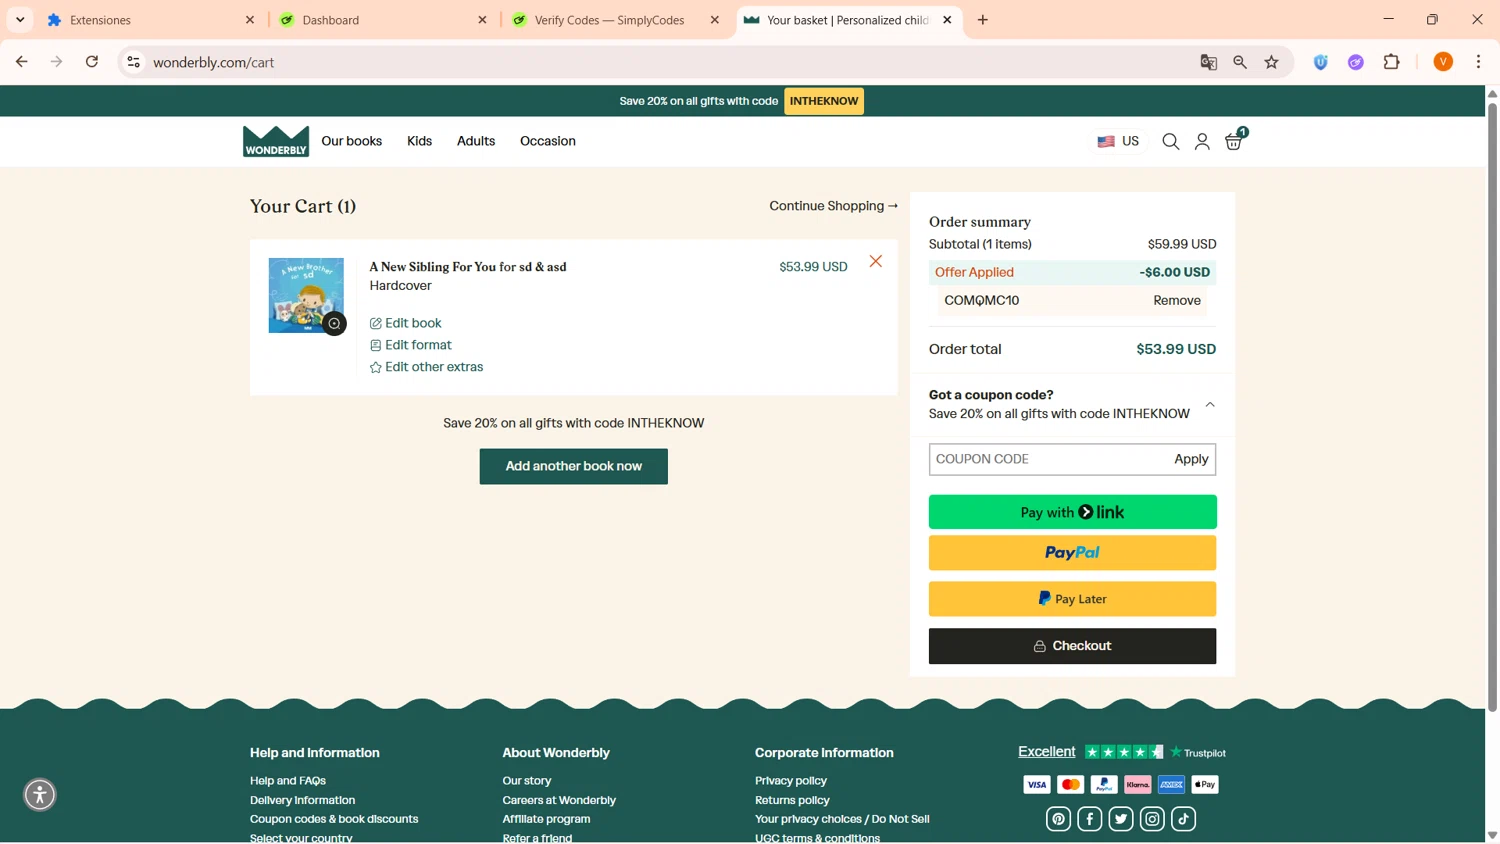Apply the coupon code
The height and width of the screenshot is (844, 1500).
point(1191,459)
